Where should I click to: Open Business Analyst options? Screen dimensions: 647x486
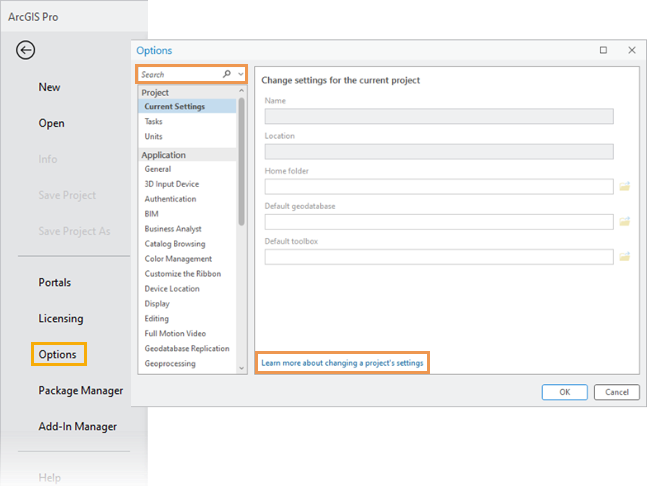tap(173, 229)
